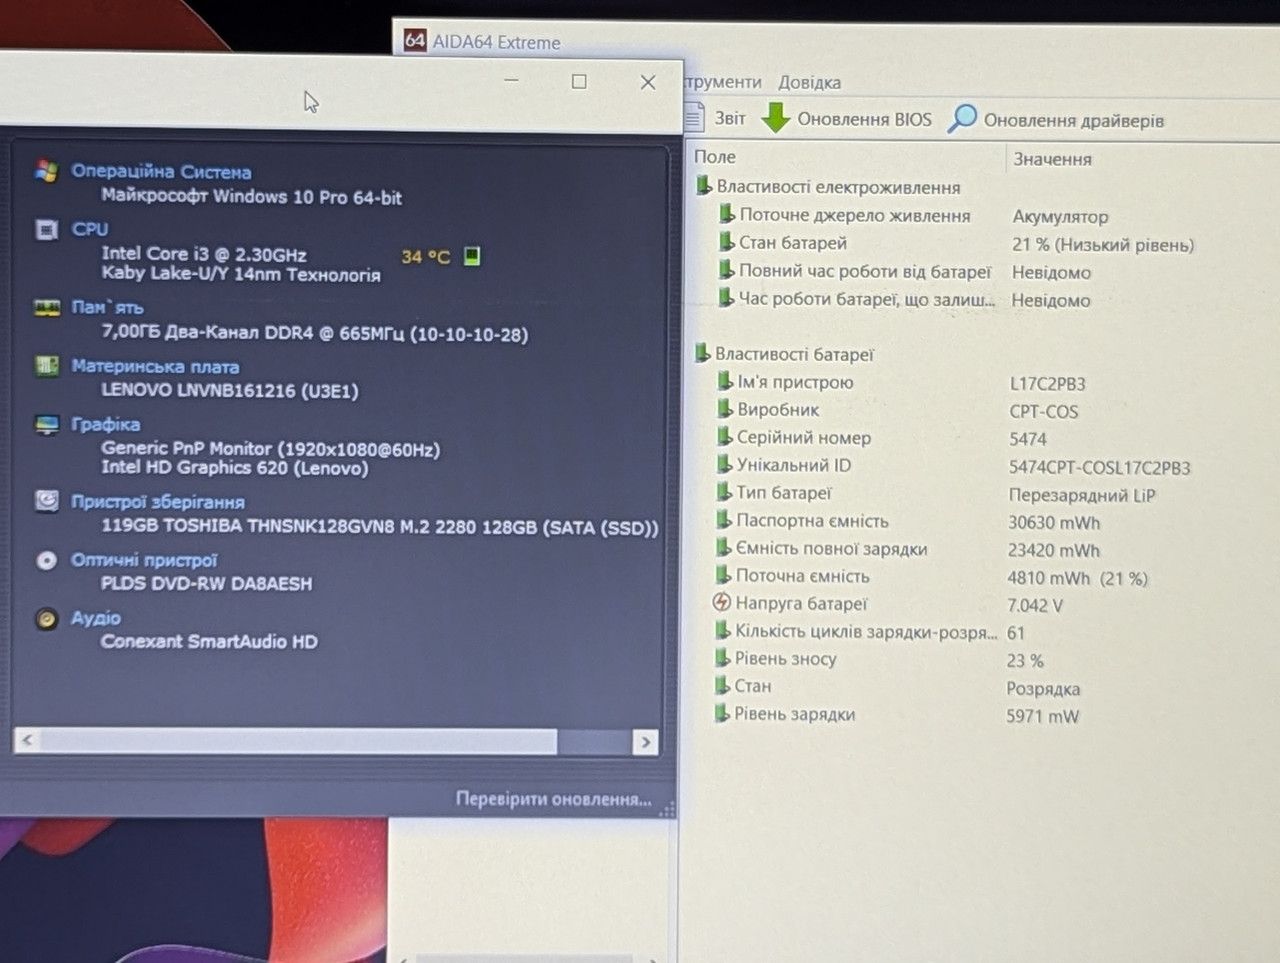Click the voltage icon beside Напруга батареї

(x=722, y=602)
